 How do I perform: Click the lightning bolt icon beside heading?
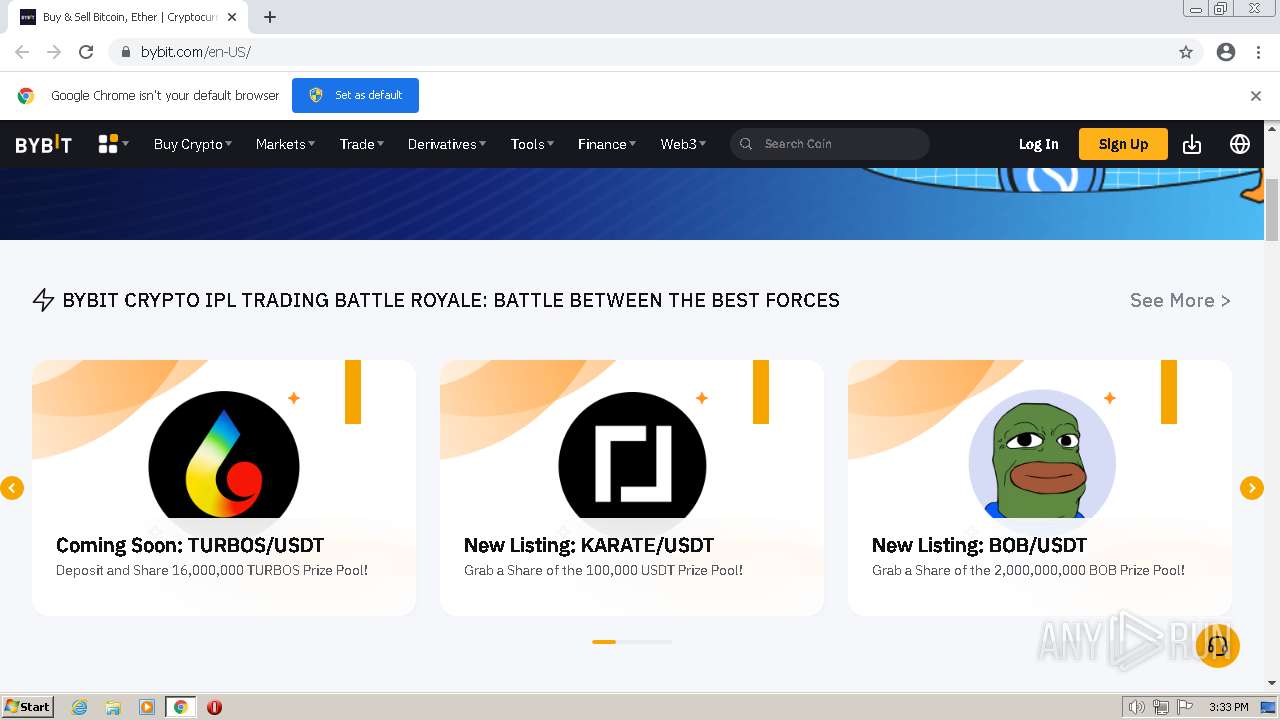click(x=43, y=300)
